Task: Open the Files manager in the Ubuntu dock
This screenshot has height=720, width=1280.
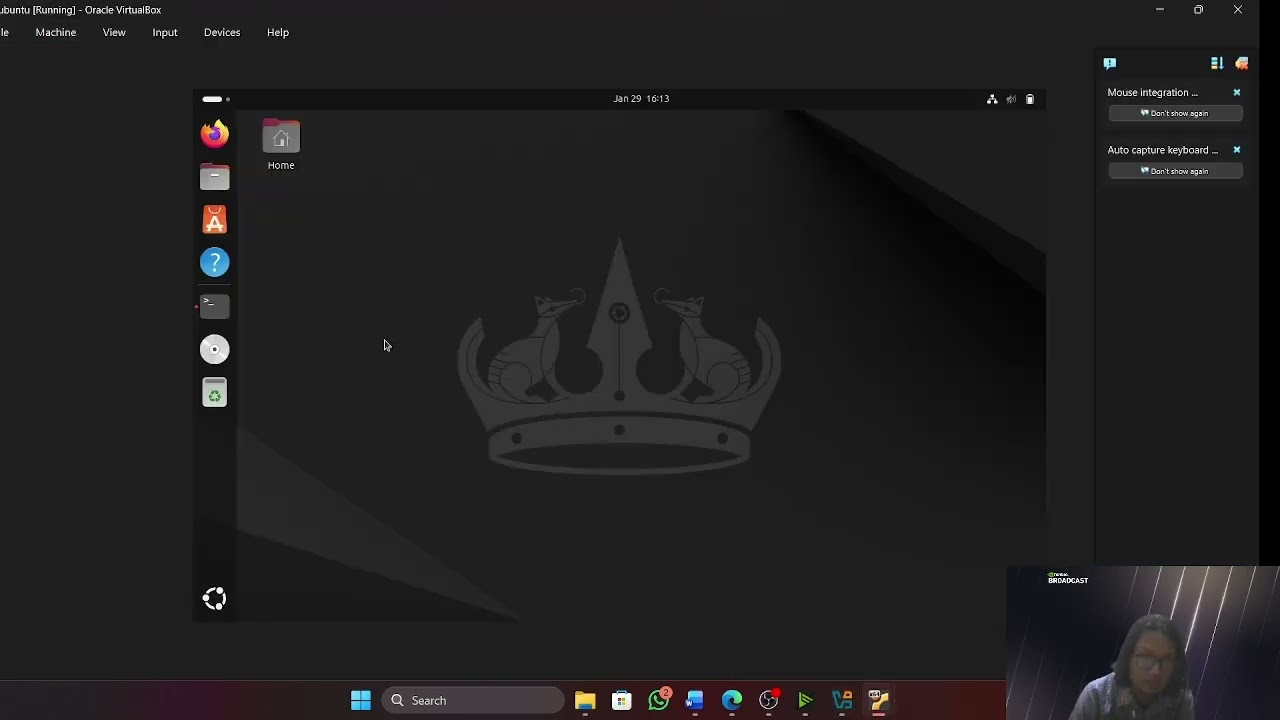Action: (x=215, y=177)
